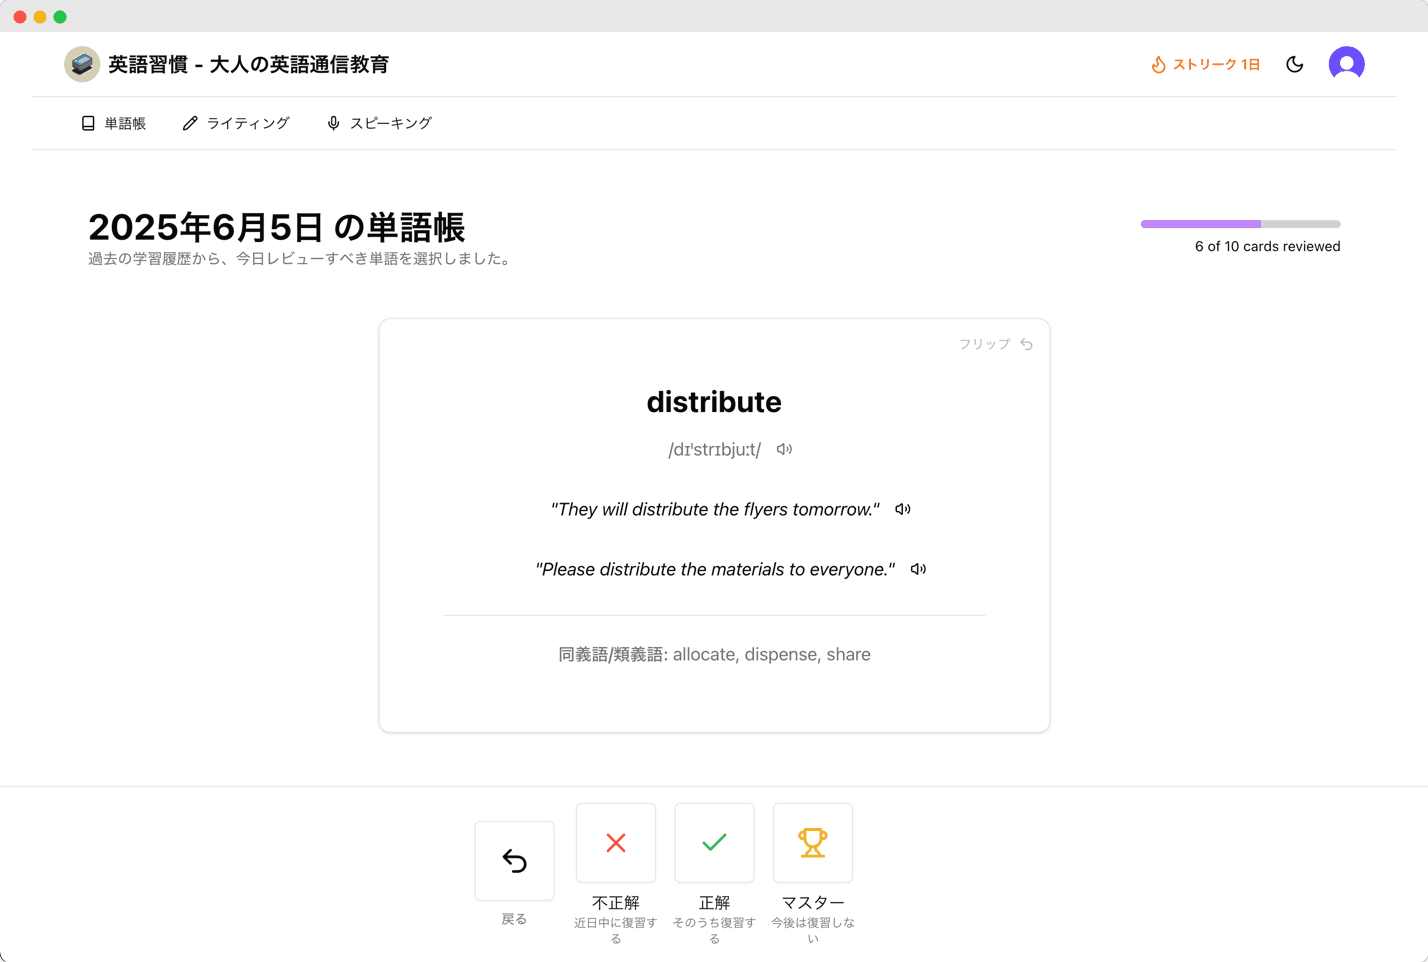Click the word 'distribute' on the flashcard

tap(714, 402)
